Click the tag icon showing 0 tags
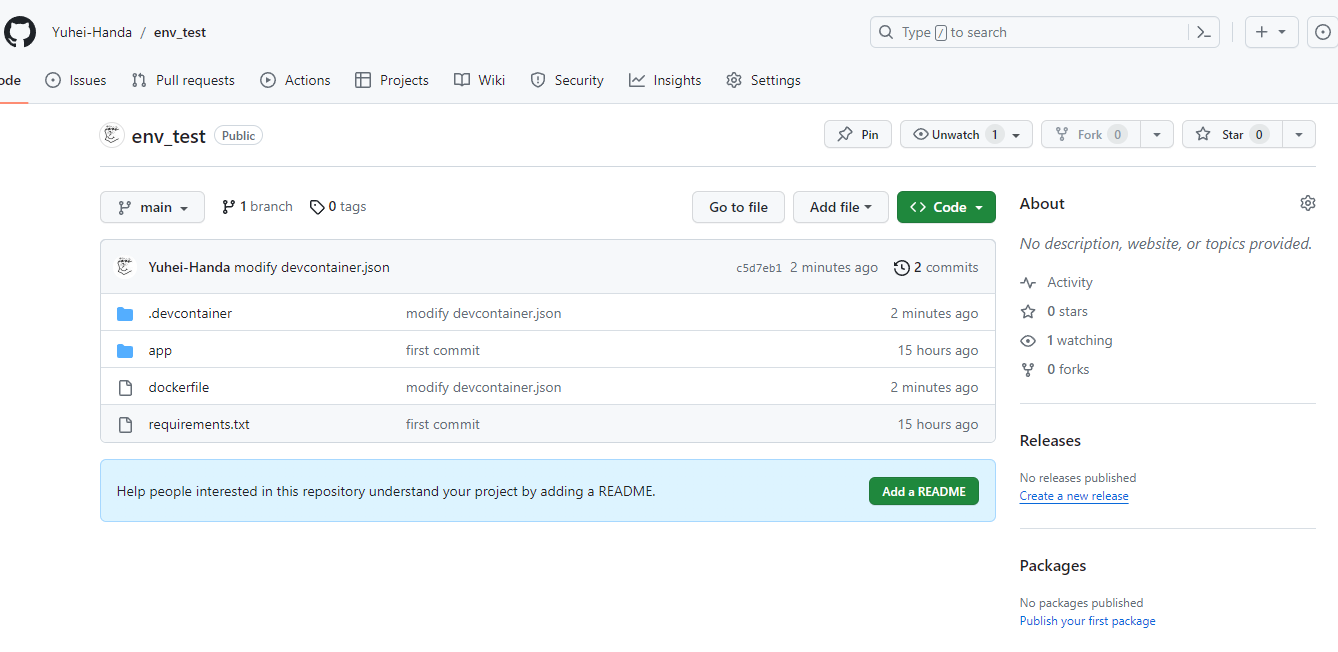 coord(317,206)
